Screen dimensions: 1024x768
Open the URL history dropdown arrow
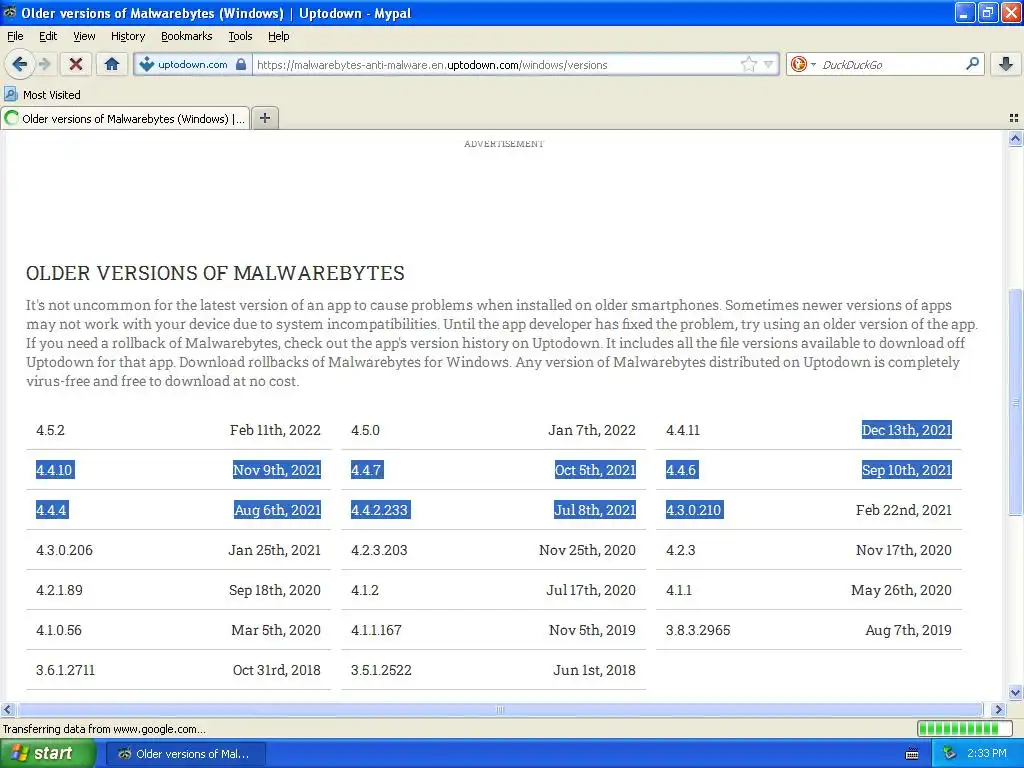769,64
